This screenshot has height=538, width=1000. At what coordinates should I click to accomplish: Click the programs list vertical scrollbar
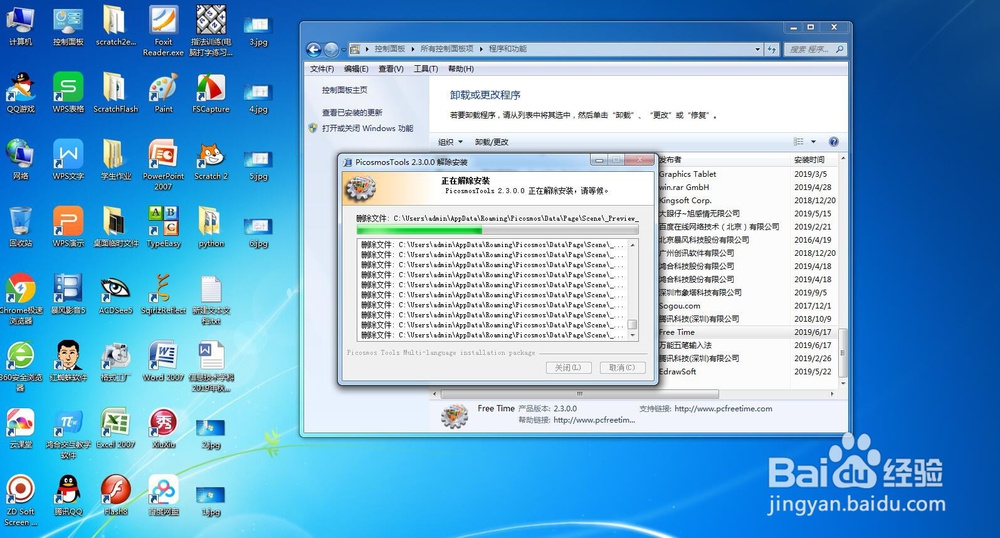pos(842,270)
